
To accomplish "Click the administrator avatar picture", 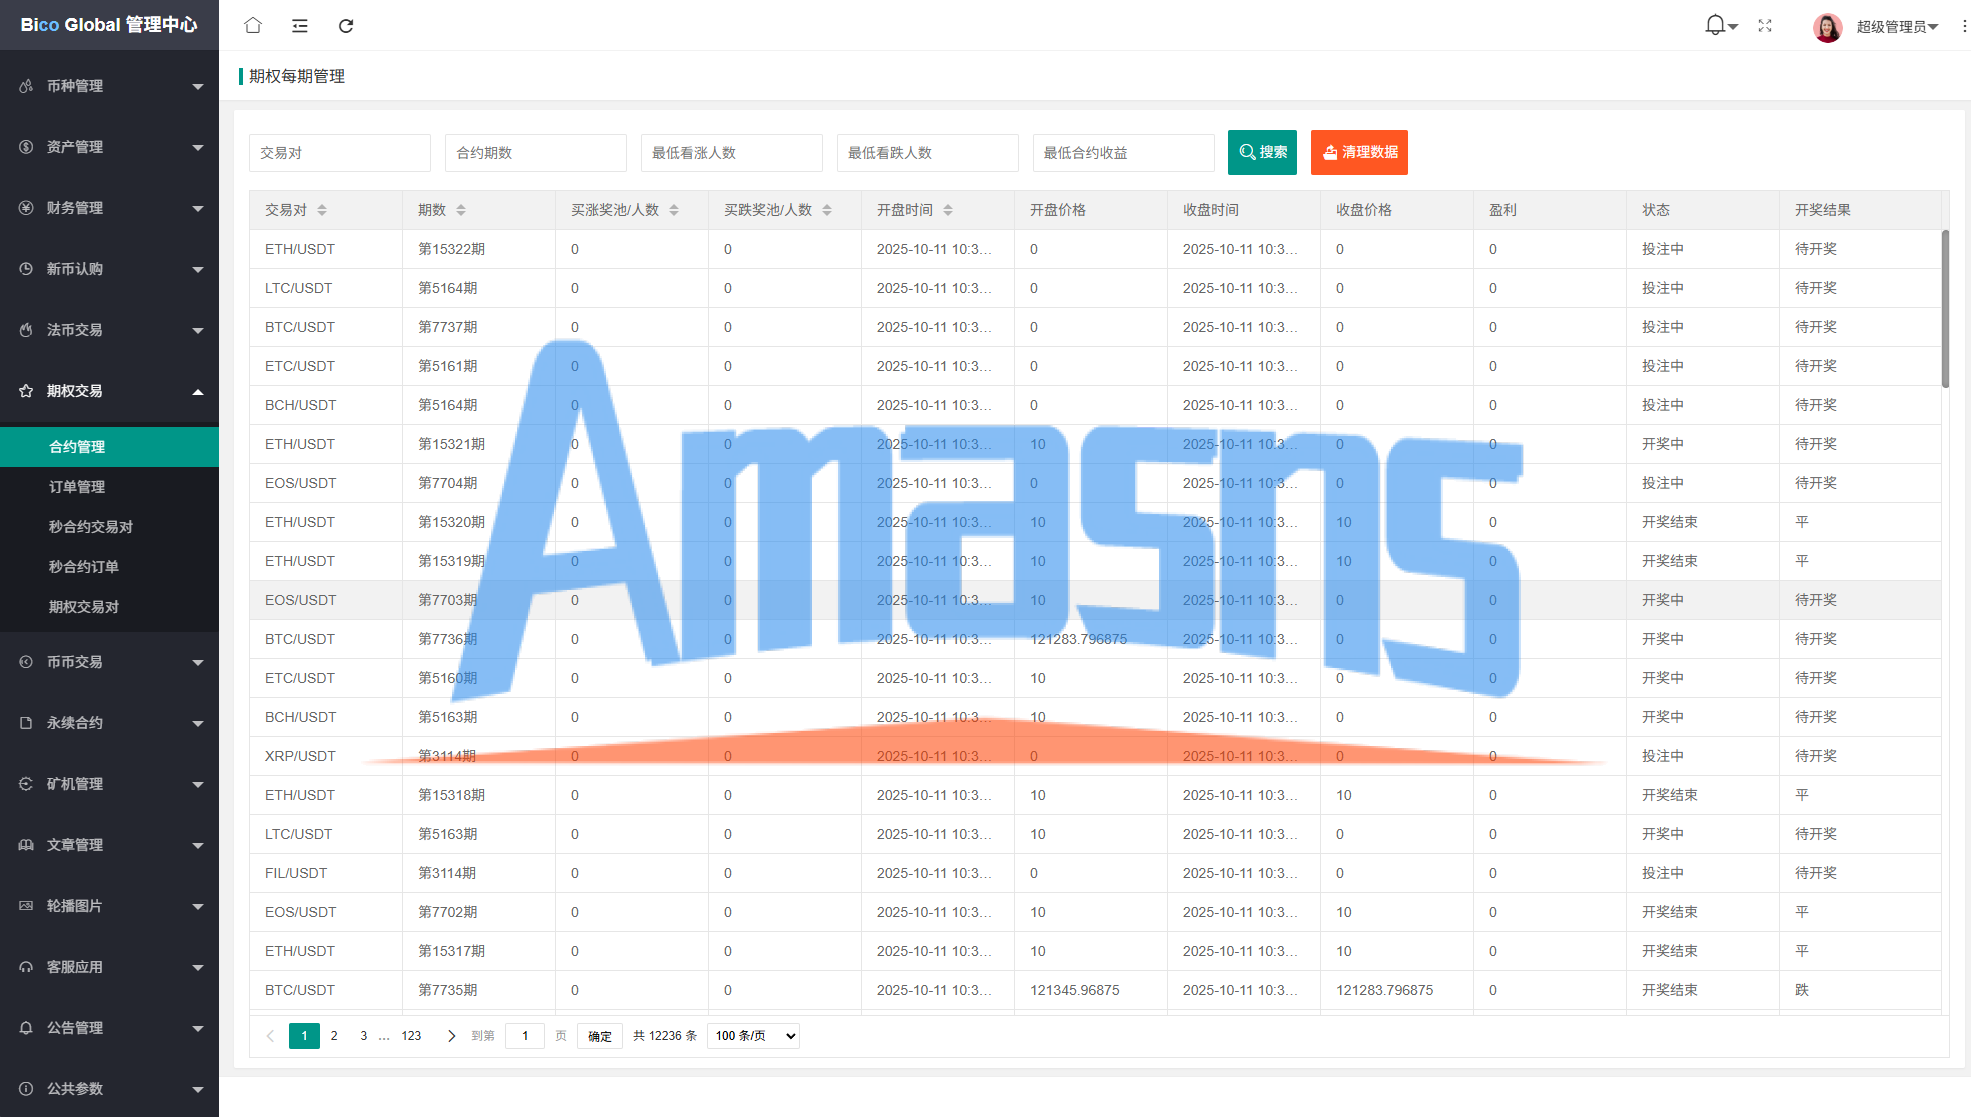I will click(x=1827, y=27).
